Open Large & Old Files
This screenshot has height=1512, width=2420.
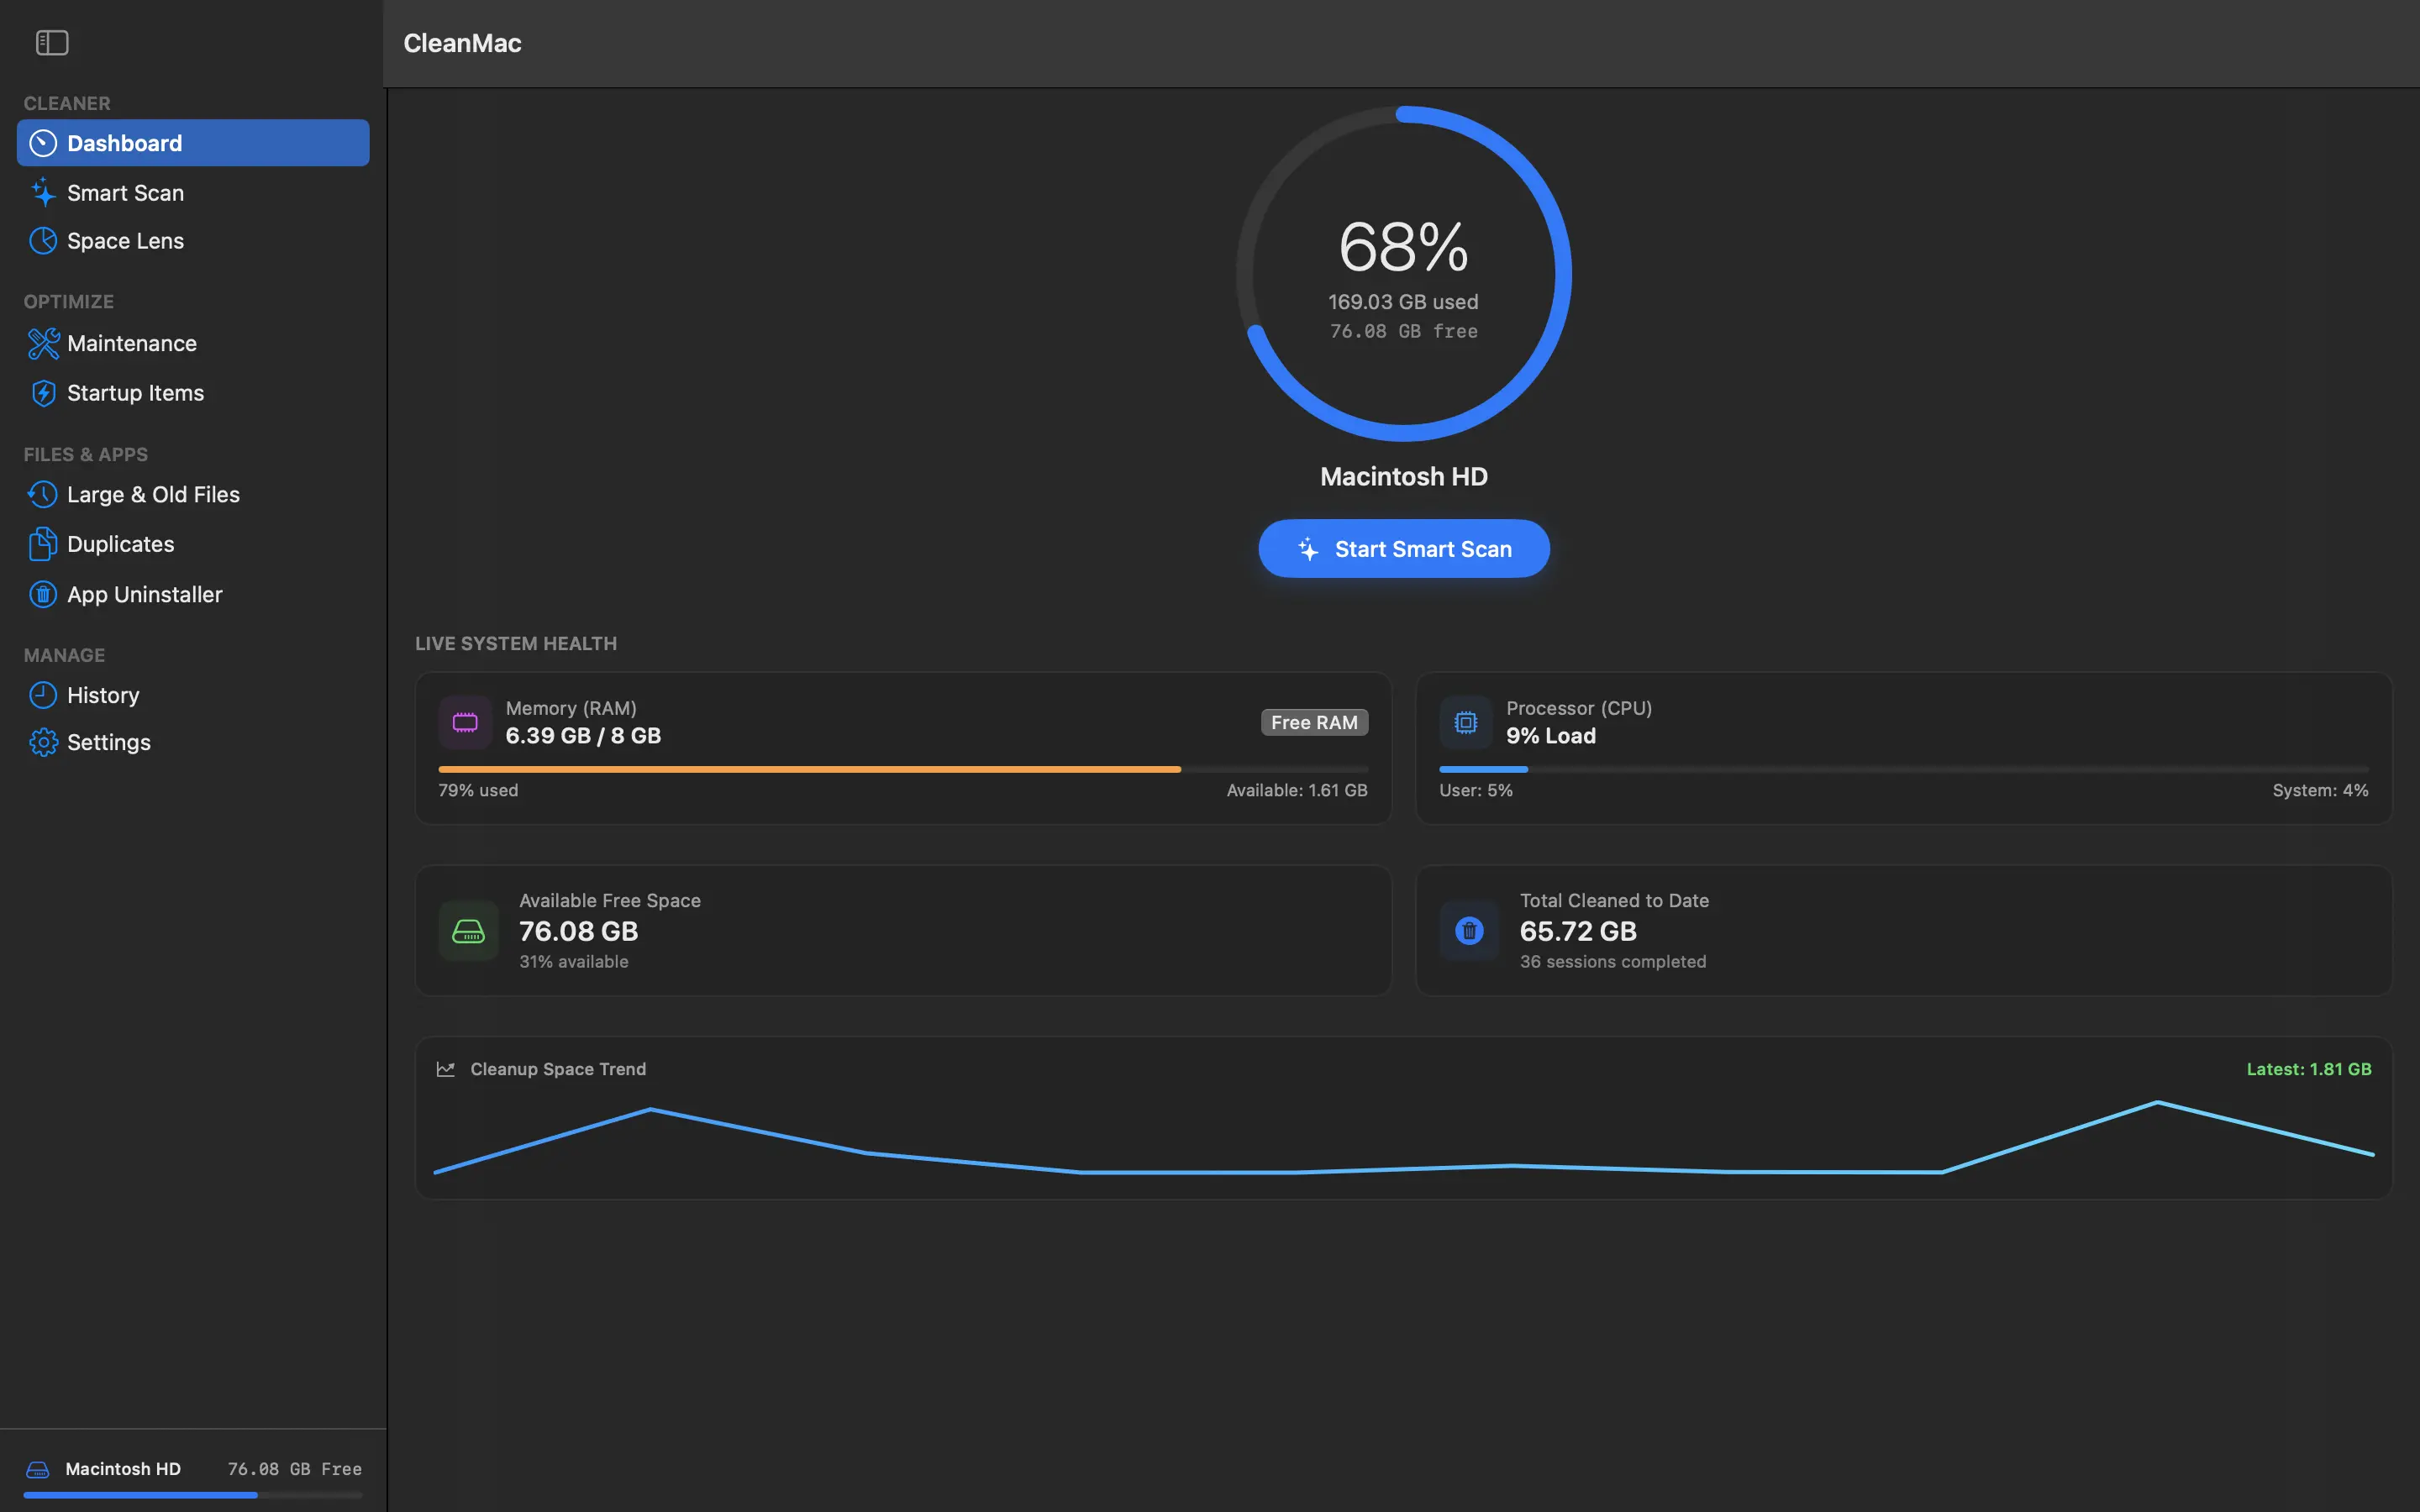[x=193, y=494]
